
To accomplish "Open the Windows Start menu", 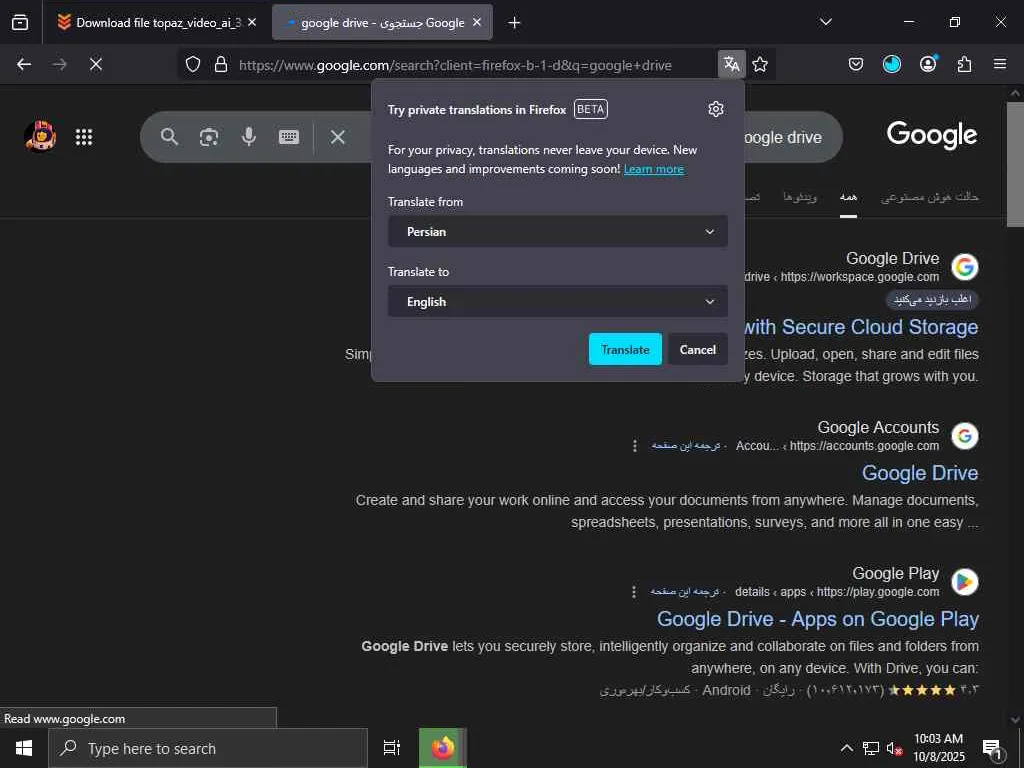I will tap(24, 748).
